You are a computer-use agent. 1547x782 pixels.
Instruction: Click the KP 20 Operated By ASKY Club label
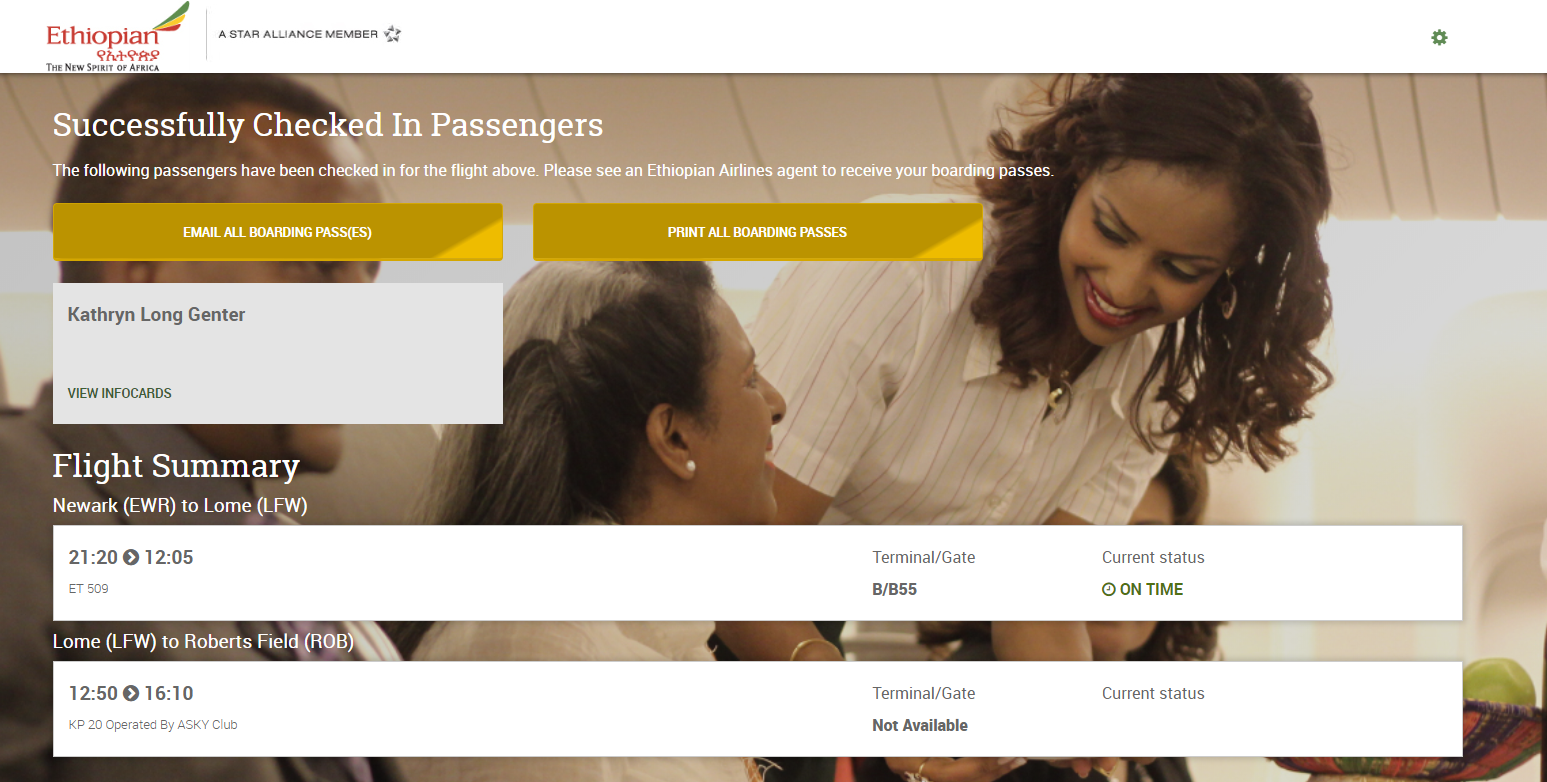(x=153, y=725)
